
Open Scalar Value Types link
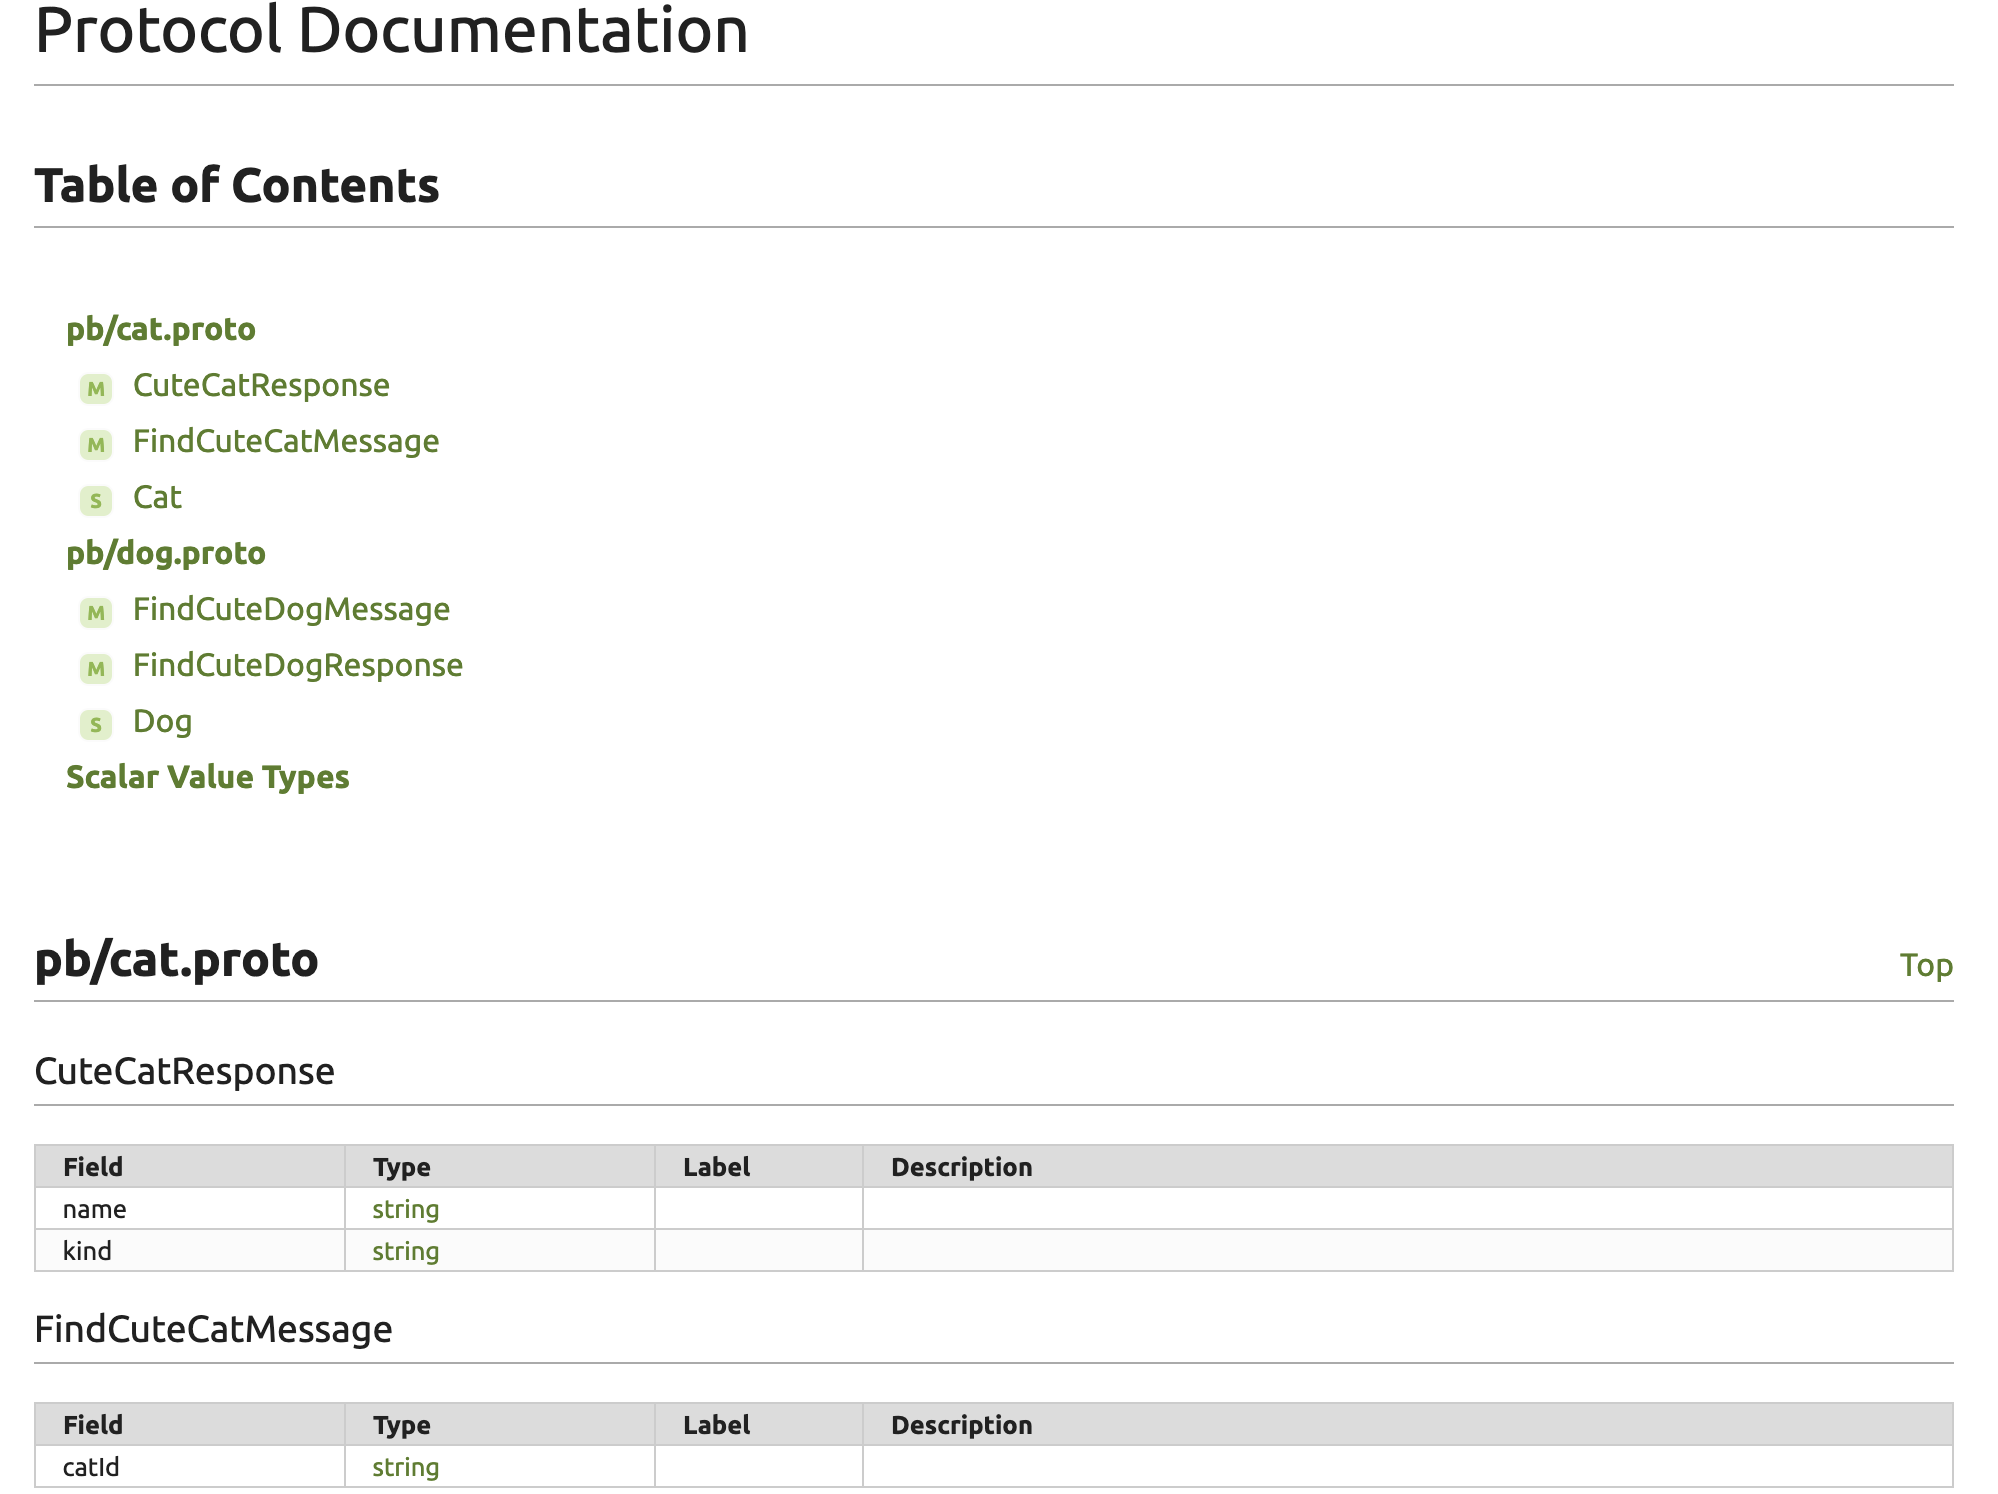click(208, 777)
